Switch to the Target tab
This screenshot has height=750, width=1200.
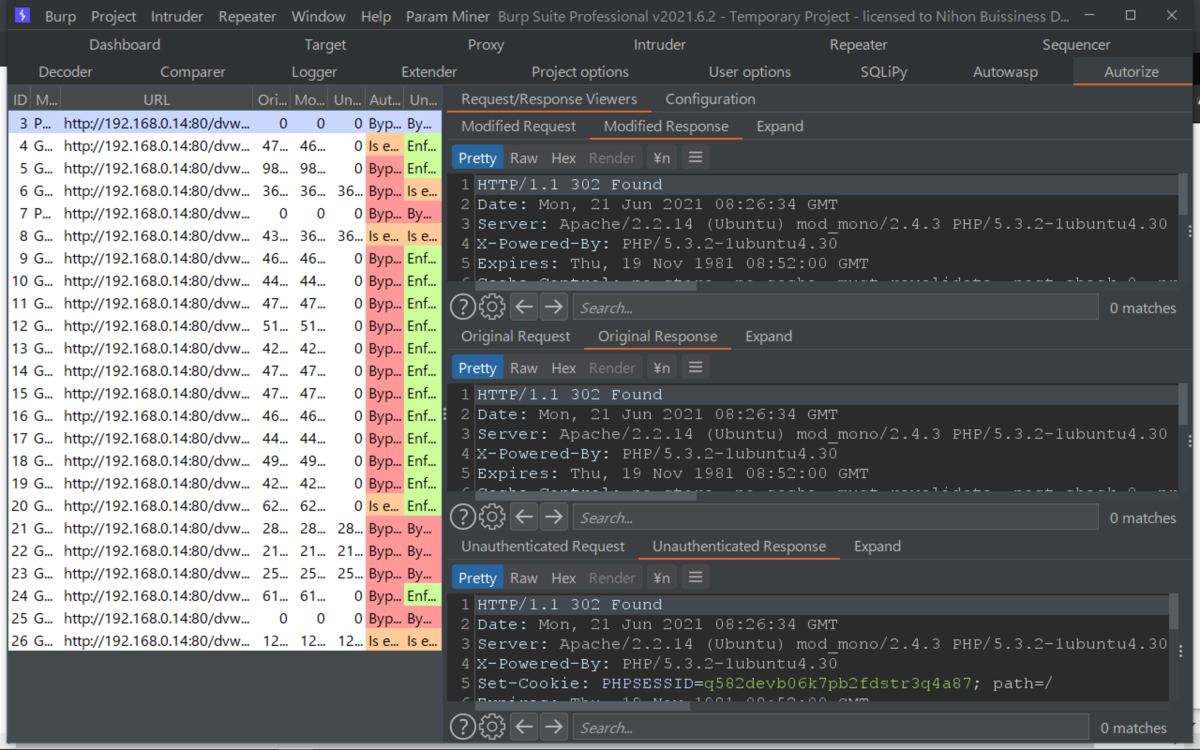pyautogui.click(x=326, y=45)
